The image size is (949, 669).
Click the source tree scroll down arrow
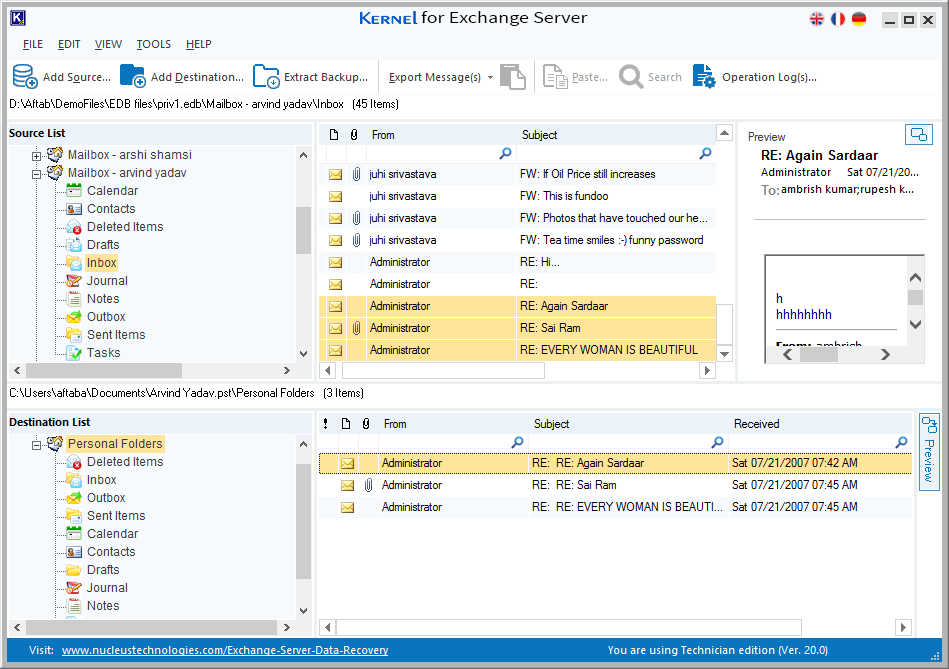(303, 354)
